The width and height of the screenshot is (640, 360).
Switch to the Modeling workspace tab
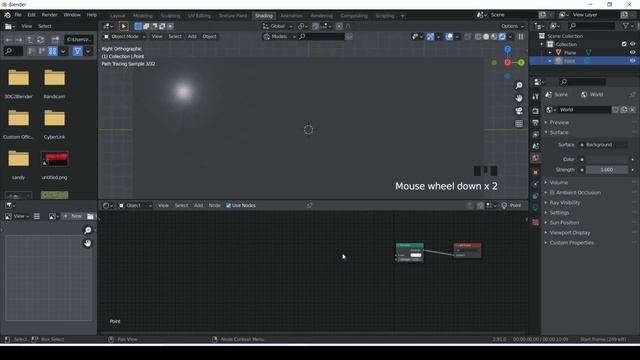click(x=142, y=16)
